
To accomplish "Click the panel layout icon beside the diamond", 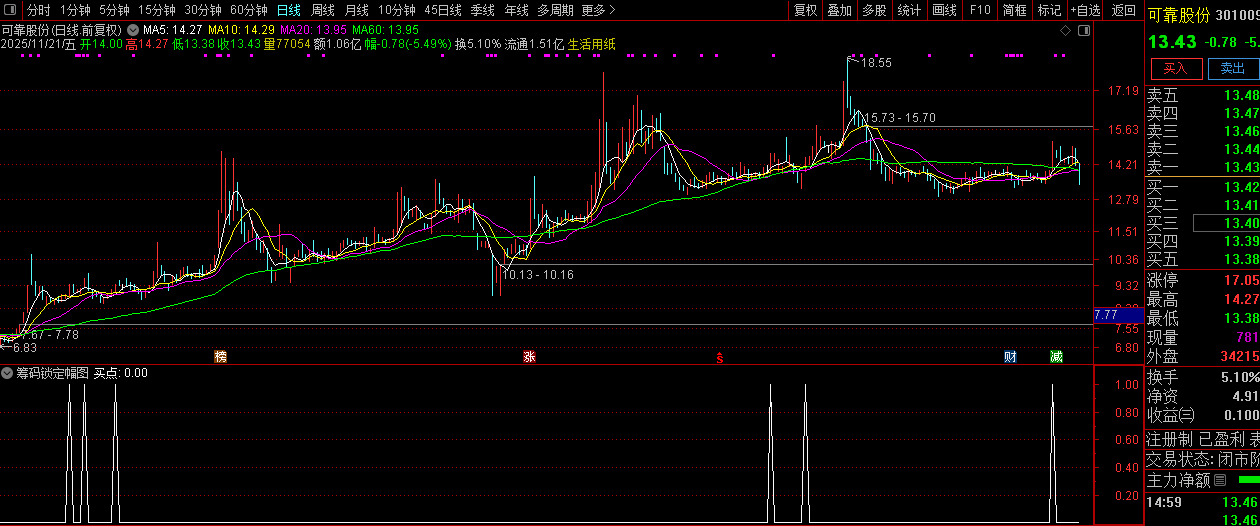I will click(1082, 31).
